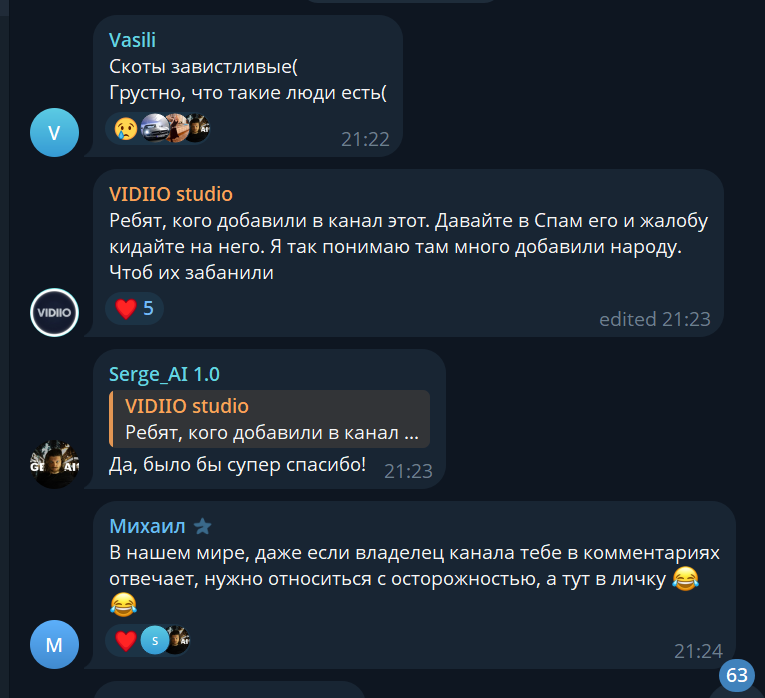Click the 21:22 timestamp on Vasili's message

pos(365,140)
